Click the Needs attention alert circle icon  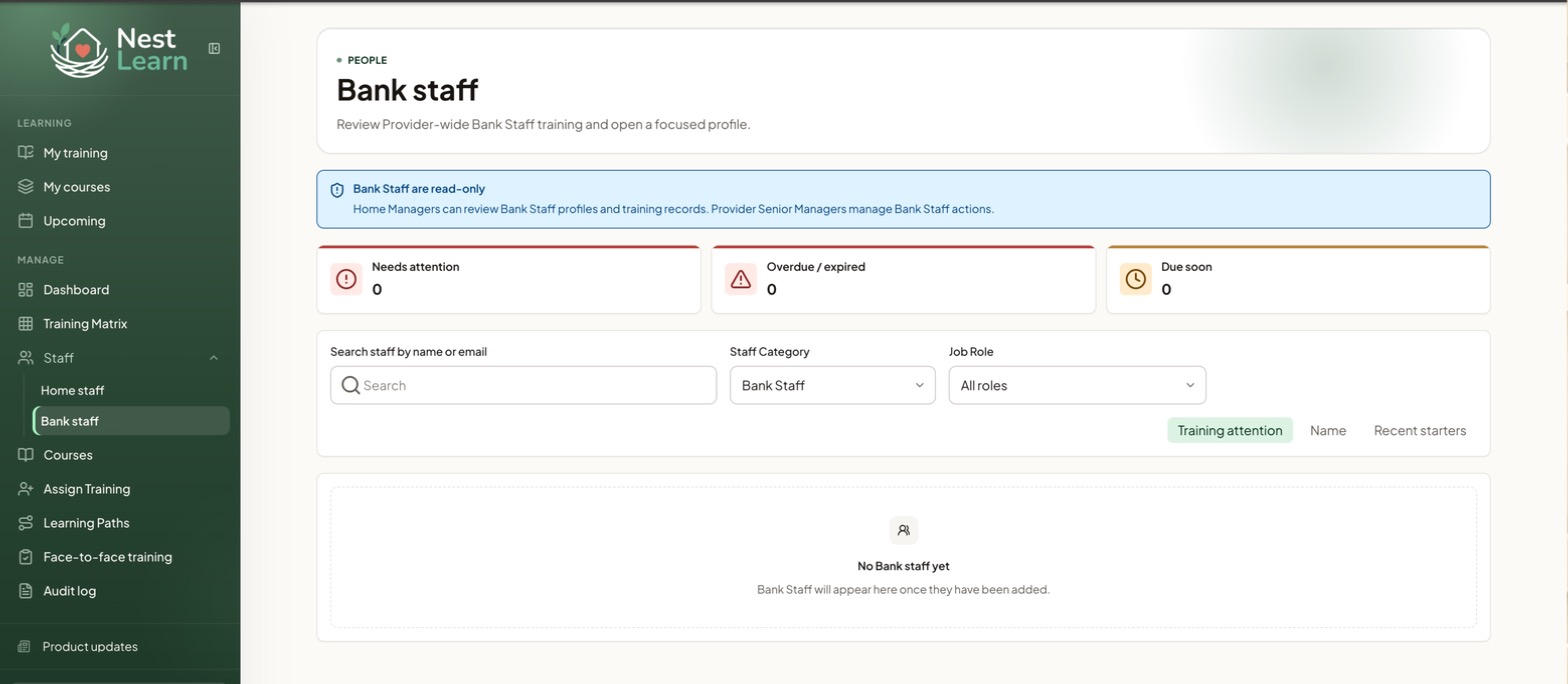click(346, 279)
